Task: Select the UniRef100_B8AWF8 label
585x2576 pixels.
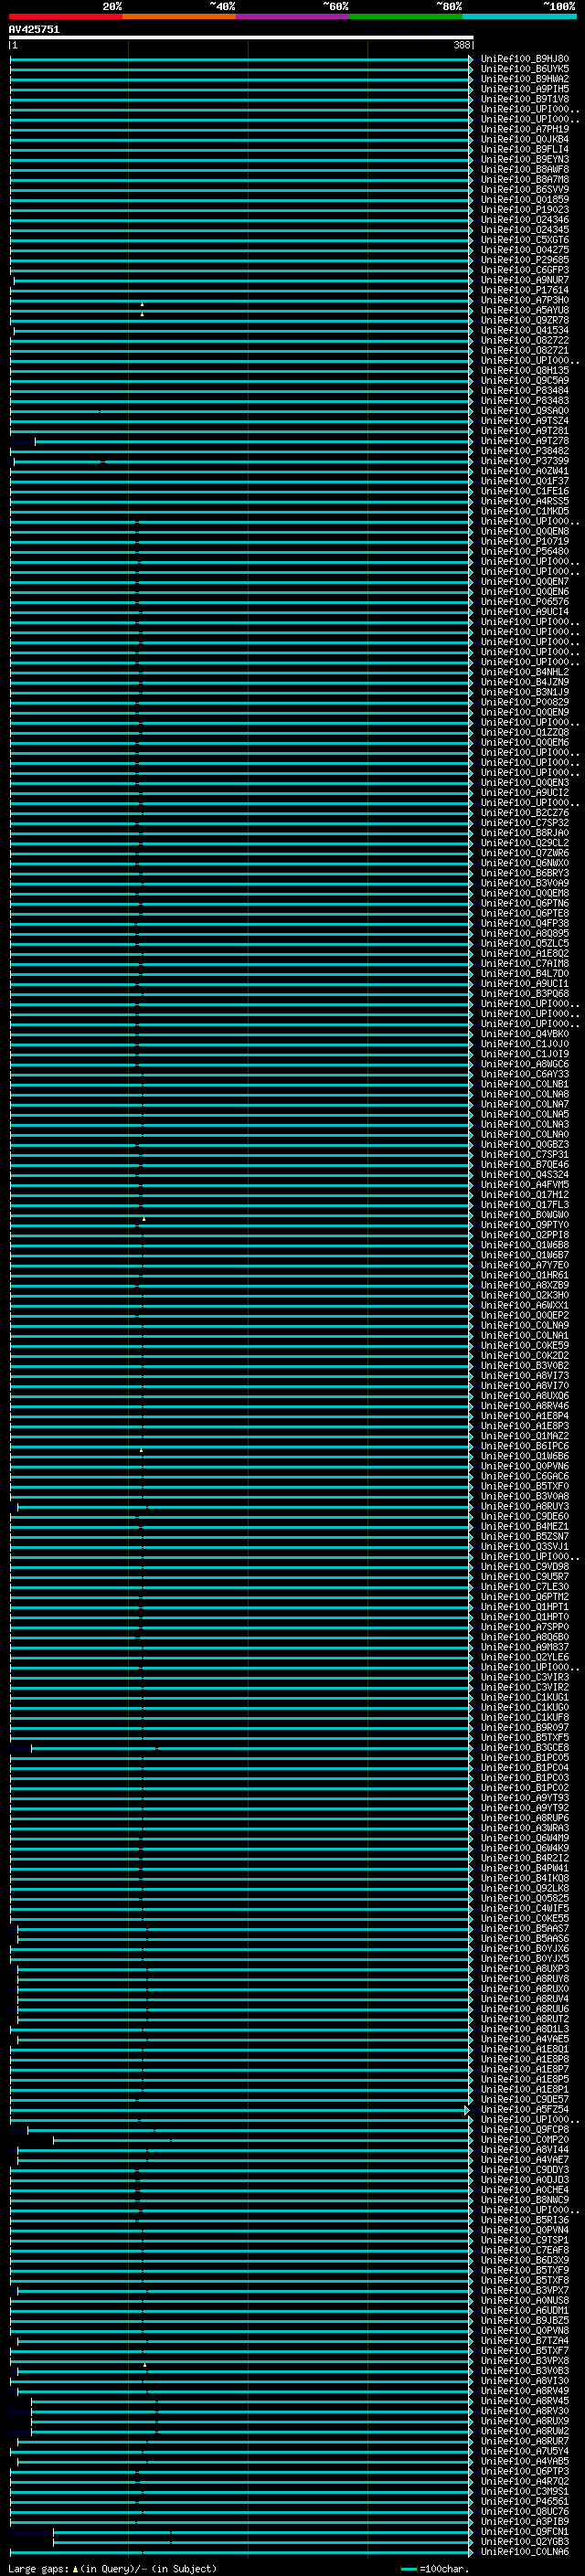Action: point(525,169)
